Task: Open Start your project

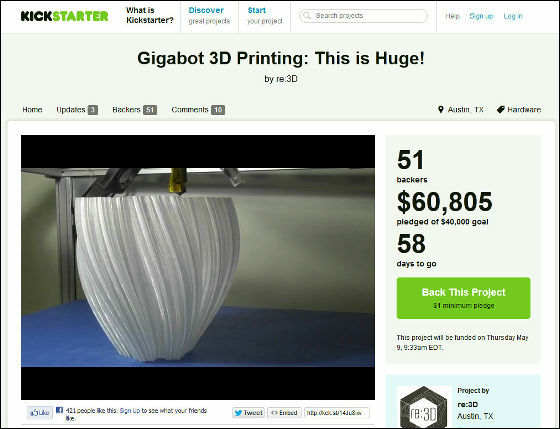Action: pos(265,16)
